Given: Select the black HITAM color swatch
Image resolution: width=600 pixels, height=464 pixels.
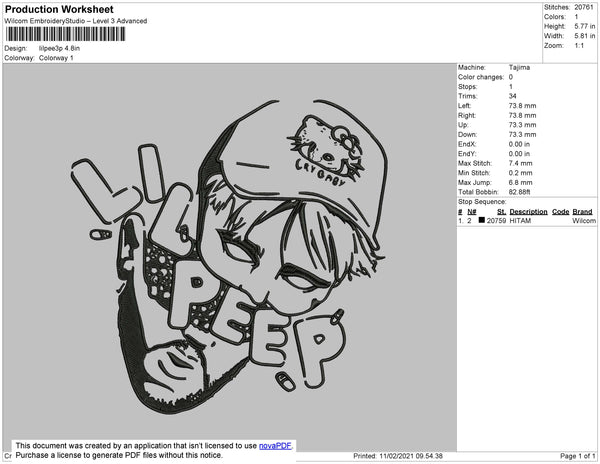Looking at the screenshot, I should [481, 220].
